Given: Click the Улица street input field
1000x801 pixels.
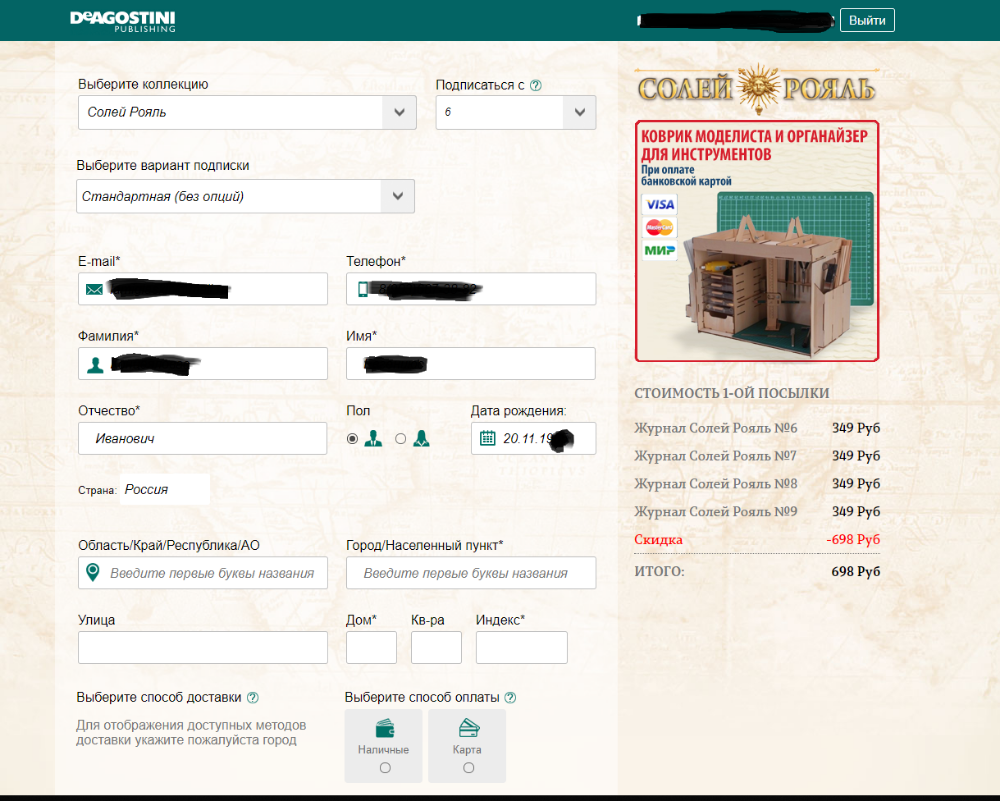Looking at the screenshot, I should [x=202, y=647].
